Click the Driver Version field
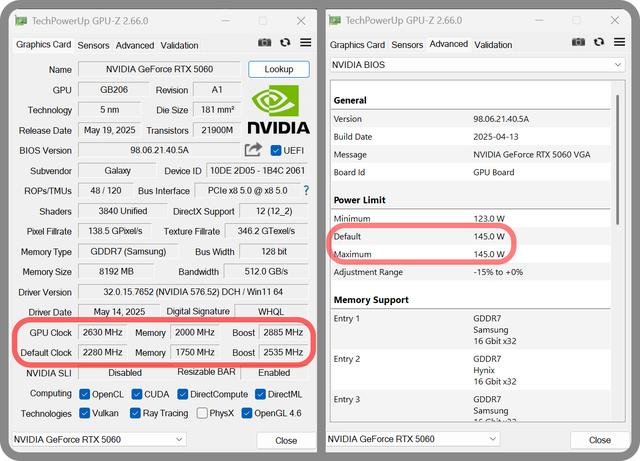Viewport: 640px width, 461px height. point(193,292)
